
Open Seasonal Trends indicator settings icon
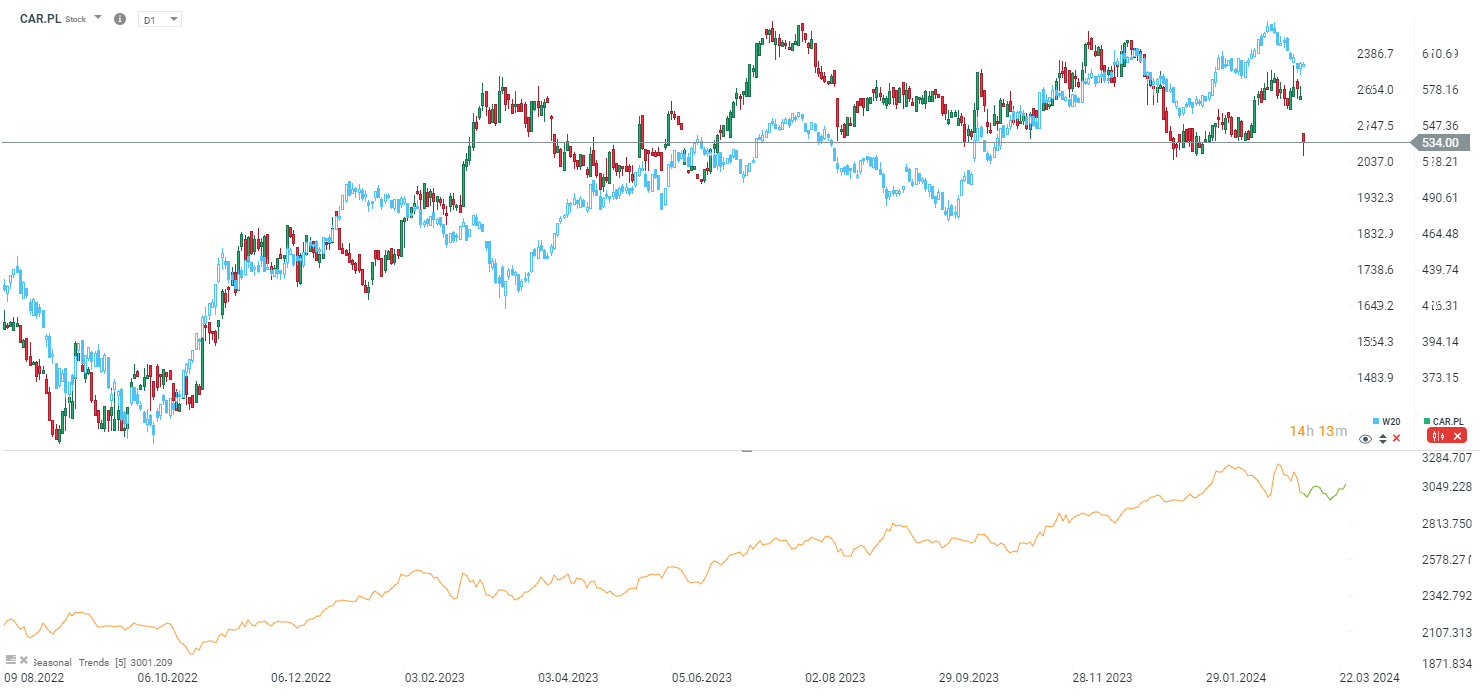pyautogui.click(x=11, y=660)
